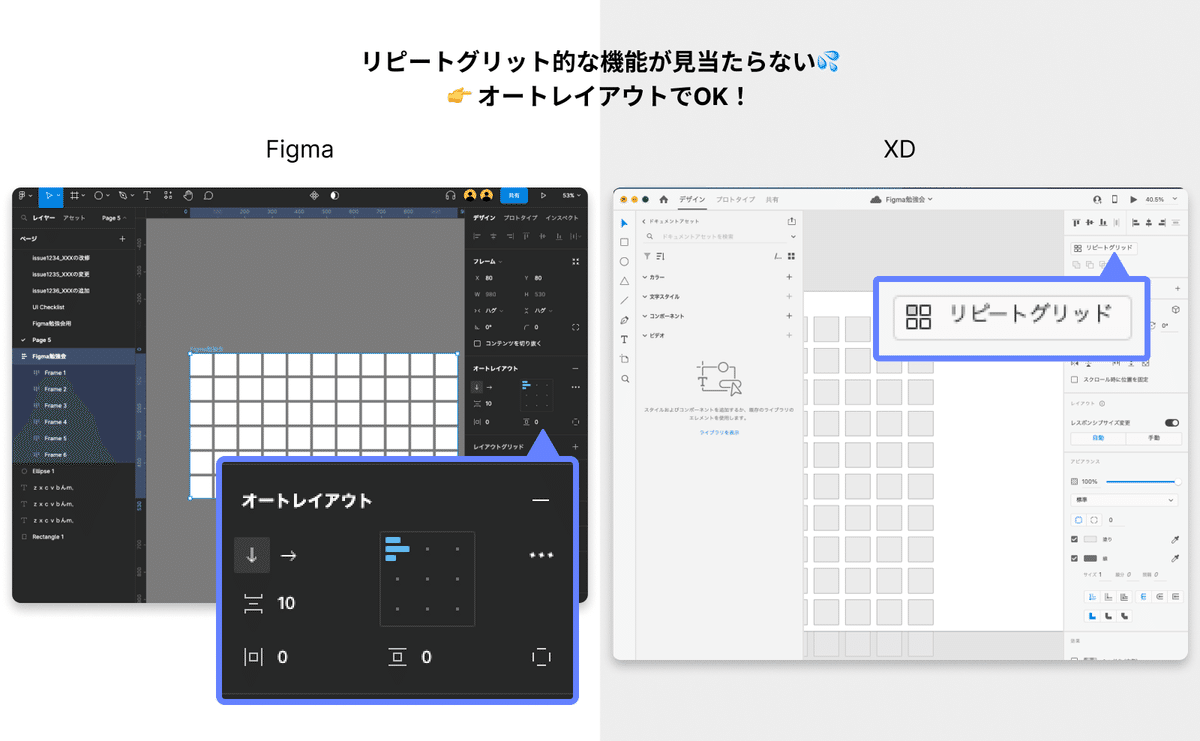1200x741 pixels.
Task: Enable コンテンツを切り抜く checkbox in Figma
Action: click(x=477, y=343)
